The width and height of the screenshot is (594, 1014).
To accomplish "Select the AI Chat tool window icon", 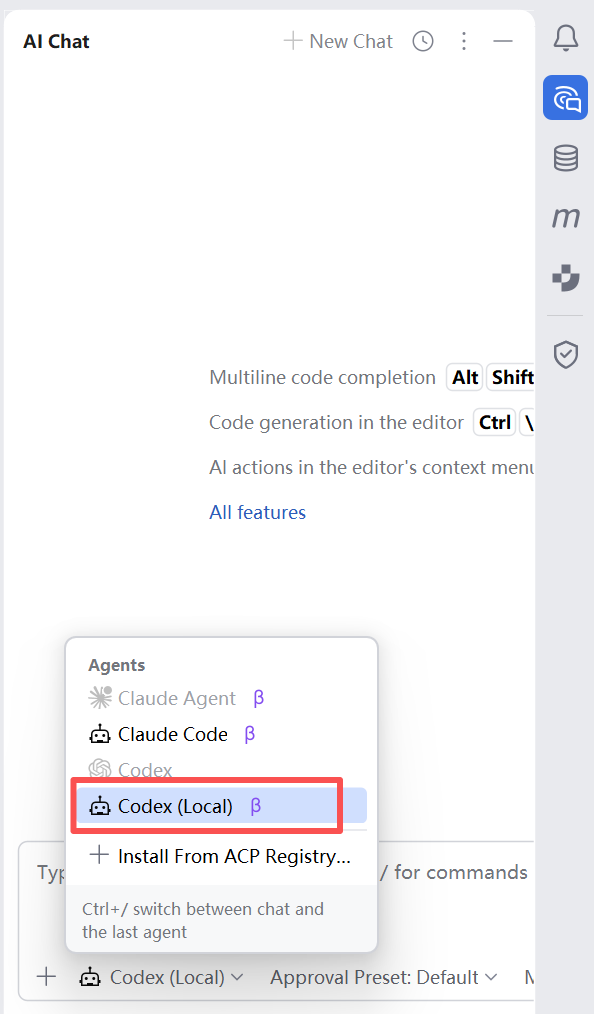I will (x=566, y=98).
